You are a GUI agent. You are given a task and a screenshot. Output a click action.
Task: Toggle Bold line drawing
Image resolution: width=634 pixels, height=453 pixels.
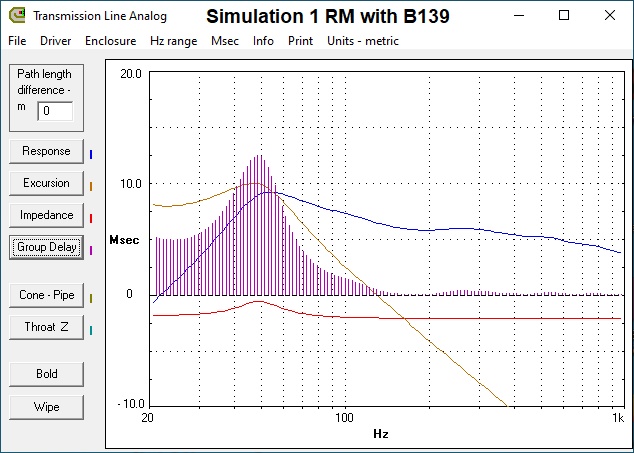(46, 374)
